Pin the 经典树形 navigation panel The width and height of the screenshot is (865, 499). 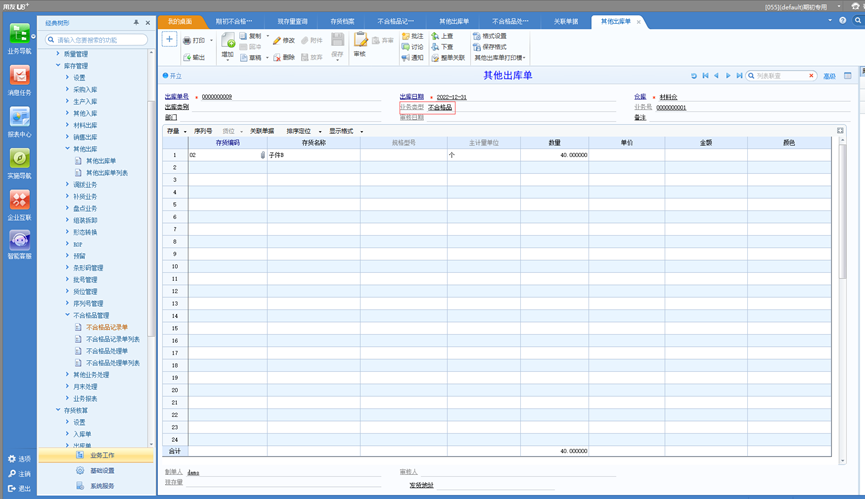coord(136,23)
